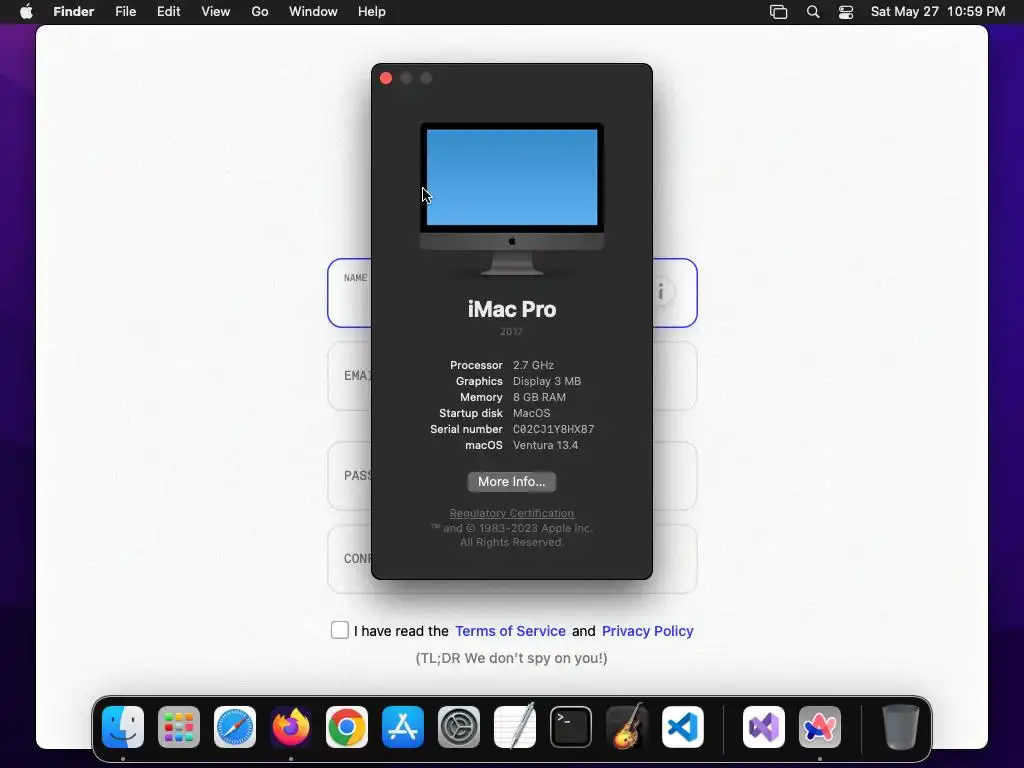Click the iMac Pro image
This screenshot has height=768, width=1024.
[512, 199]
